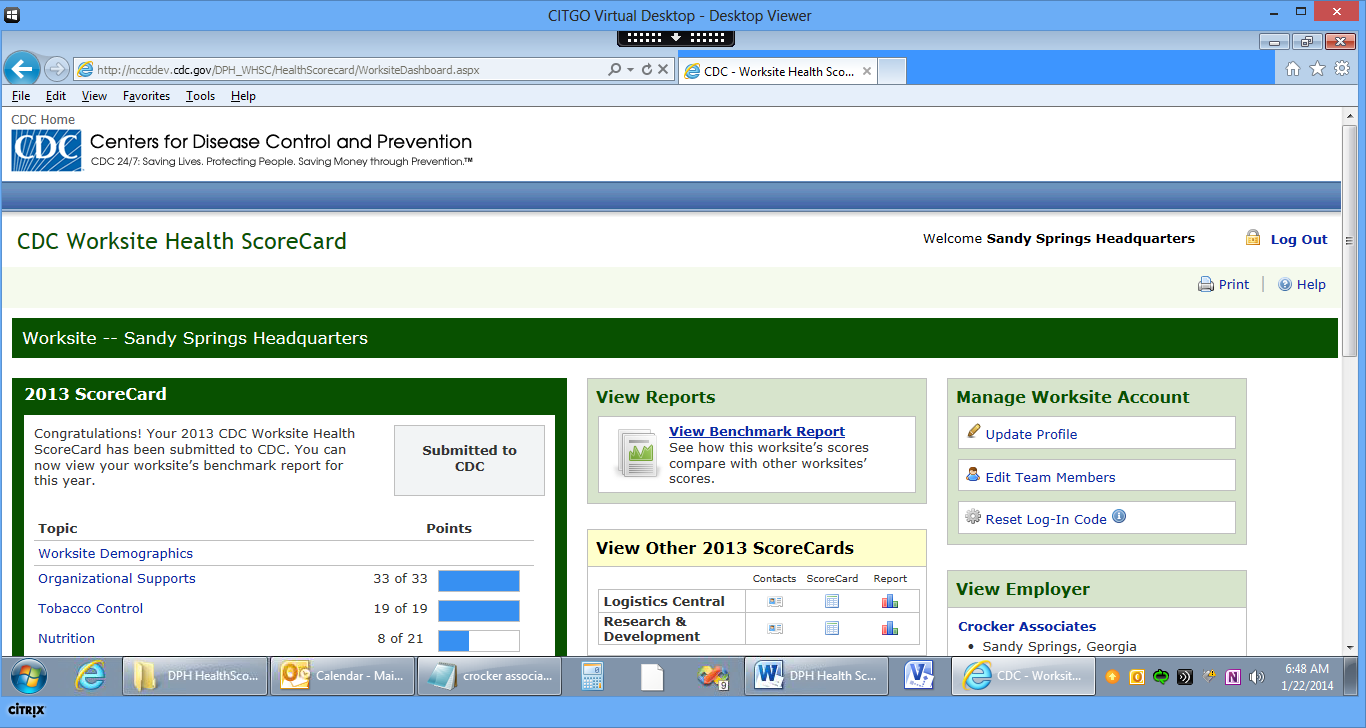Open the Favorites menu
The width and height of the screenshot is (1366, 728).
(x=147, y=96)
